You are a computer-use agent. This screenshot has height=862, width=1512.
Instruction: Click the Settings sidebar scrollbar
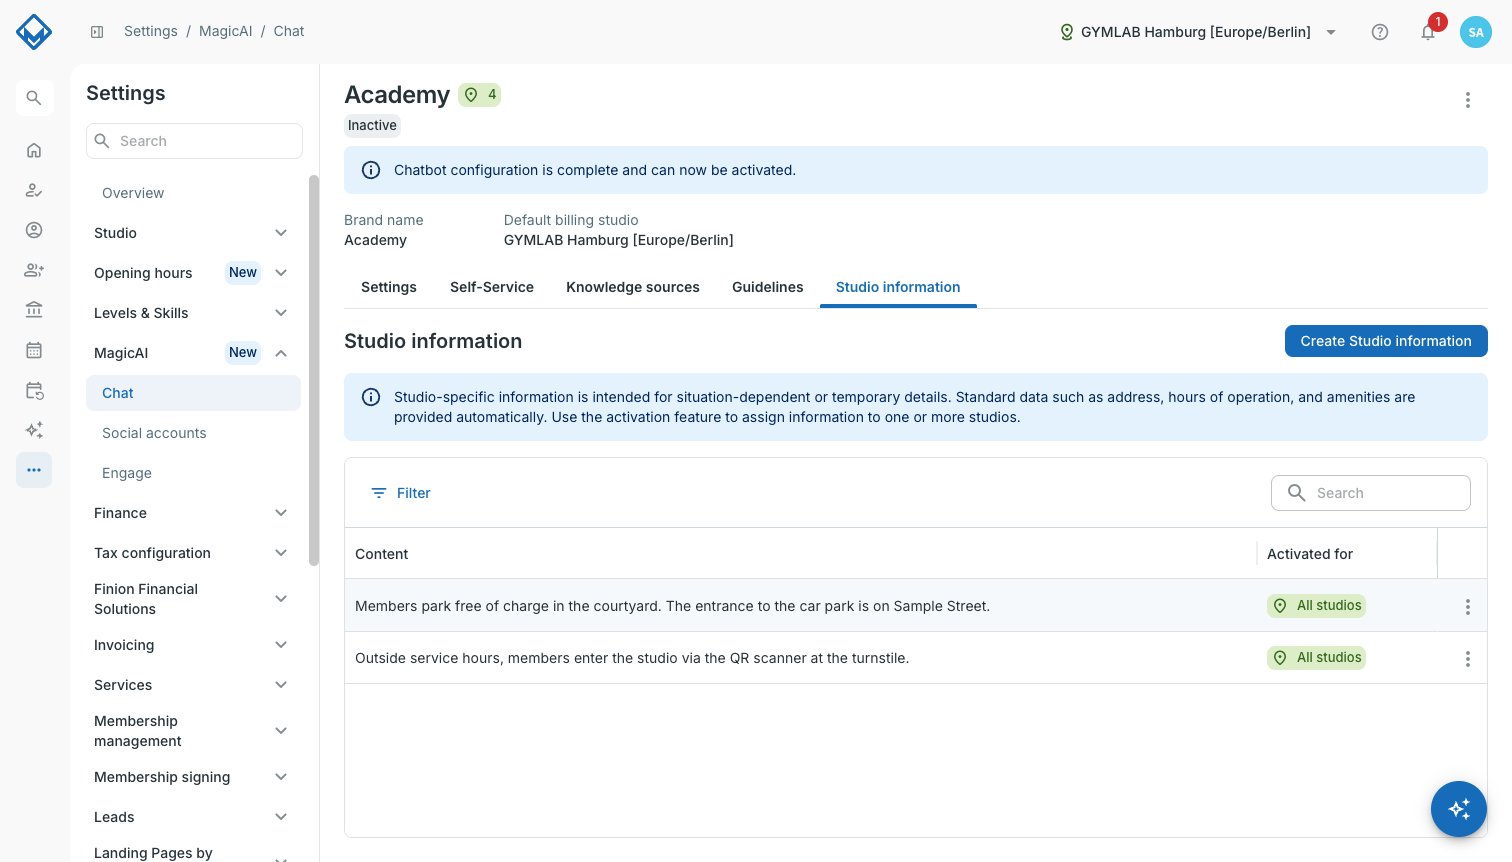[314, 370]
